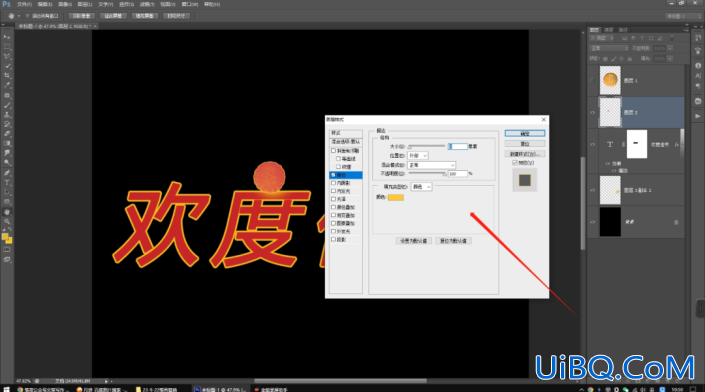705x392 pixels.
Task: Enable the Bevel and Emboss style checkbox
Action: pyautogui.click(x=333, y=151)
